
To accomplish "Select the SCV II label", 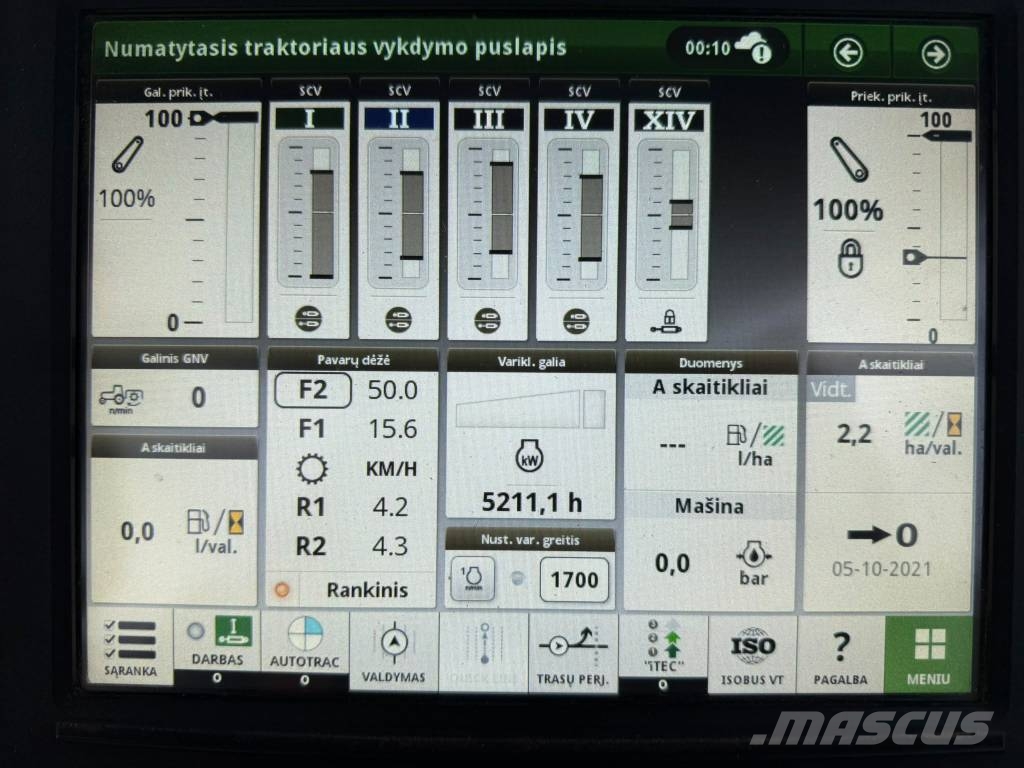I will (x=398, y=119).
